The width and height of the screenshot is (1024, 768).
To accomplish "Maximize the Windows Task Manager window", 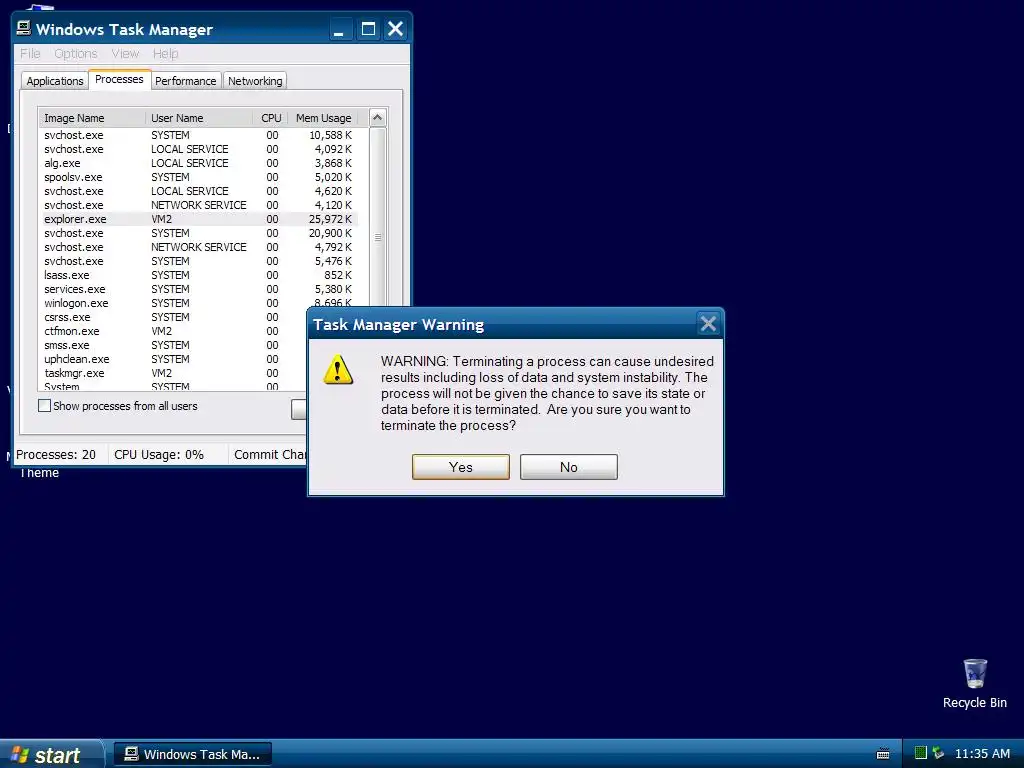I will (368, 29).
